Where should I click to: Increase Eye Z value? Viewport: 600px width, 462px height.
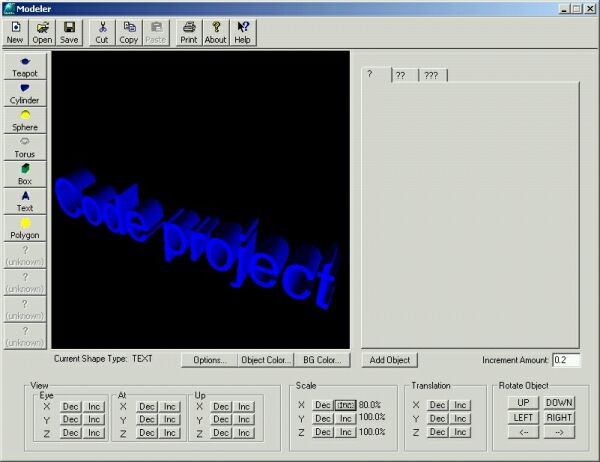tap(94, 433)
